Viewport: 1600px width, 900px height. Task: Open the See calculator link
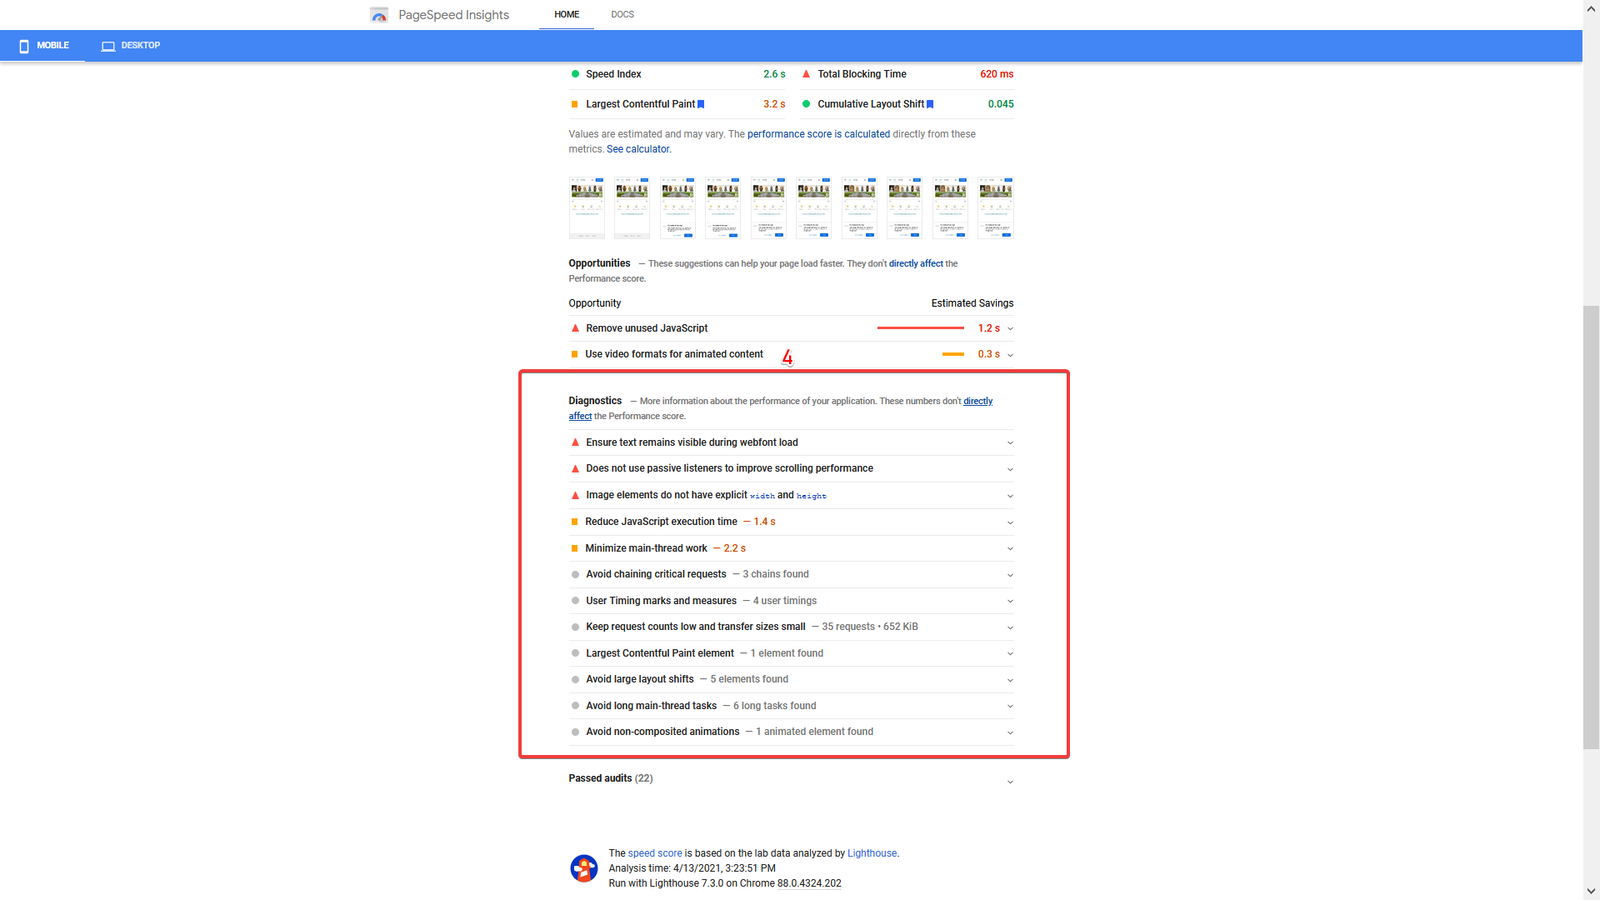pos(638,149)
